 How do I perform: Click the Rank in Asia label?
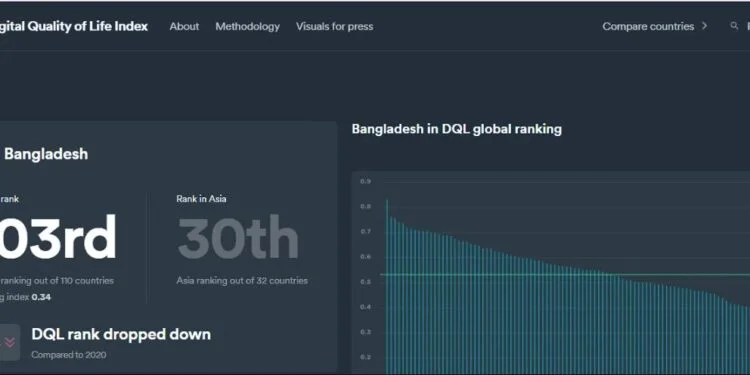(201, 199)
